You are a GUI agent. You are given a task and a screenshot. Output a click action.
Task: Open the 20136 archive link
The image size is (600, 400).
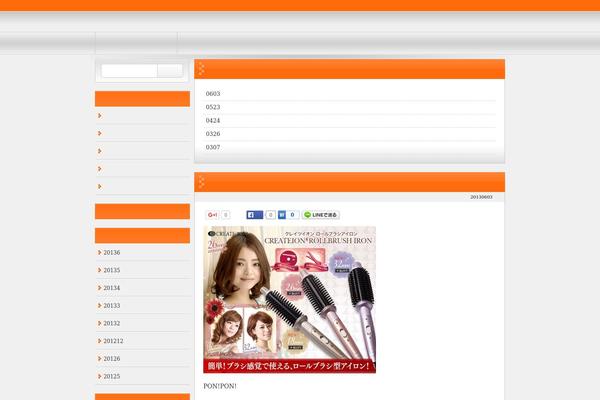point(111,253)
